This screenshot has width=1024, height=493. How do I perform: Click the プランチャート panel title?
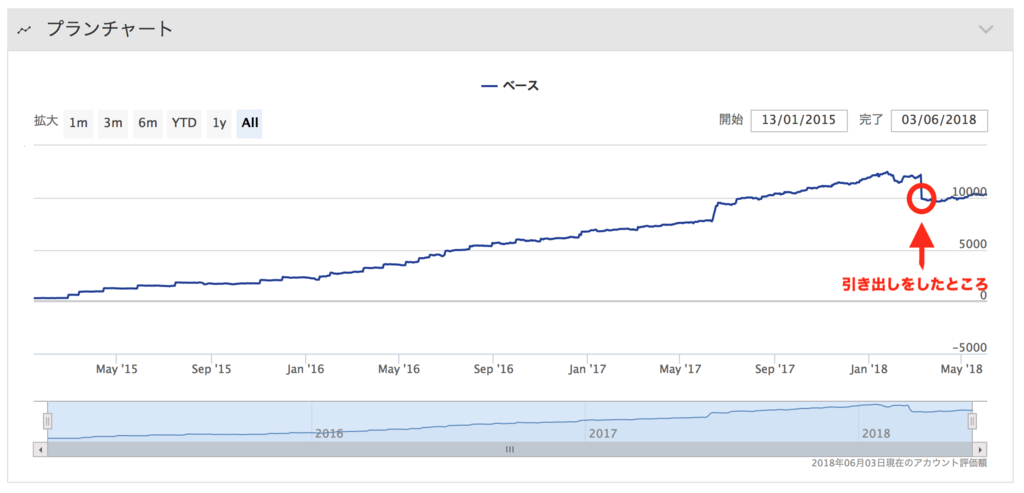[109, 29]
